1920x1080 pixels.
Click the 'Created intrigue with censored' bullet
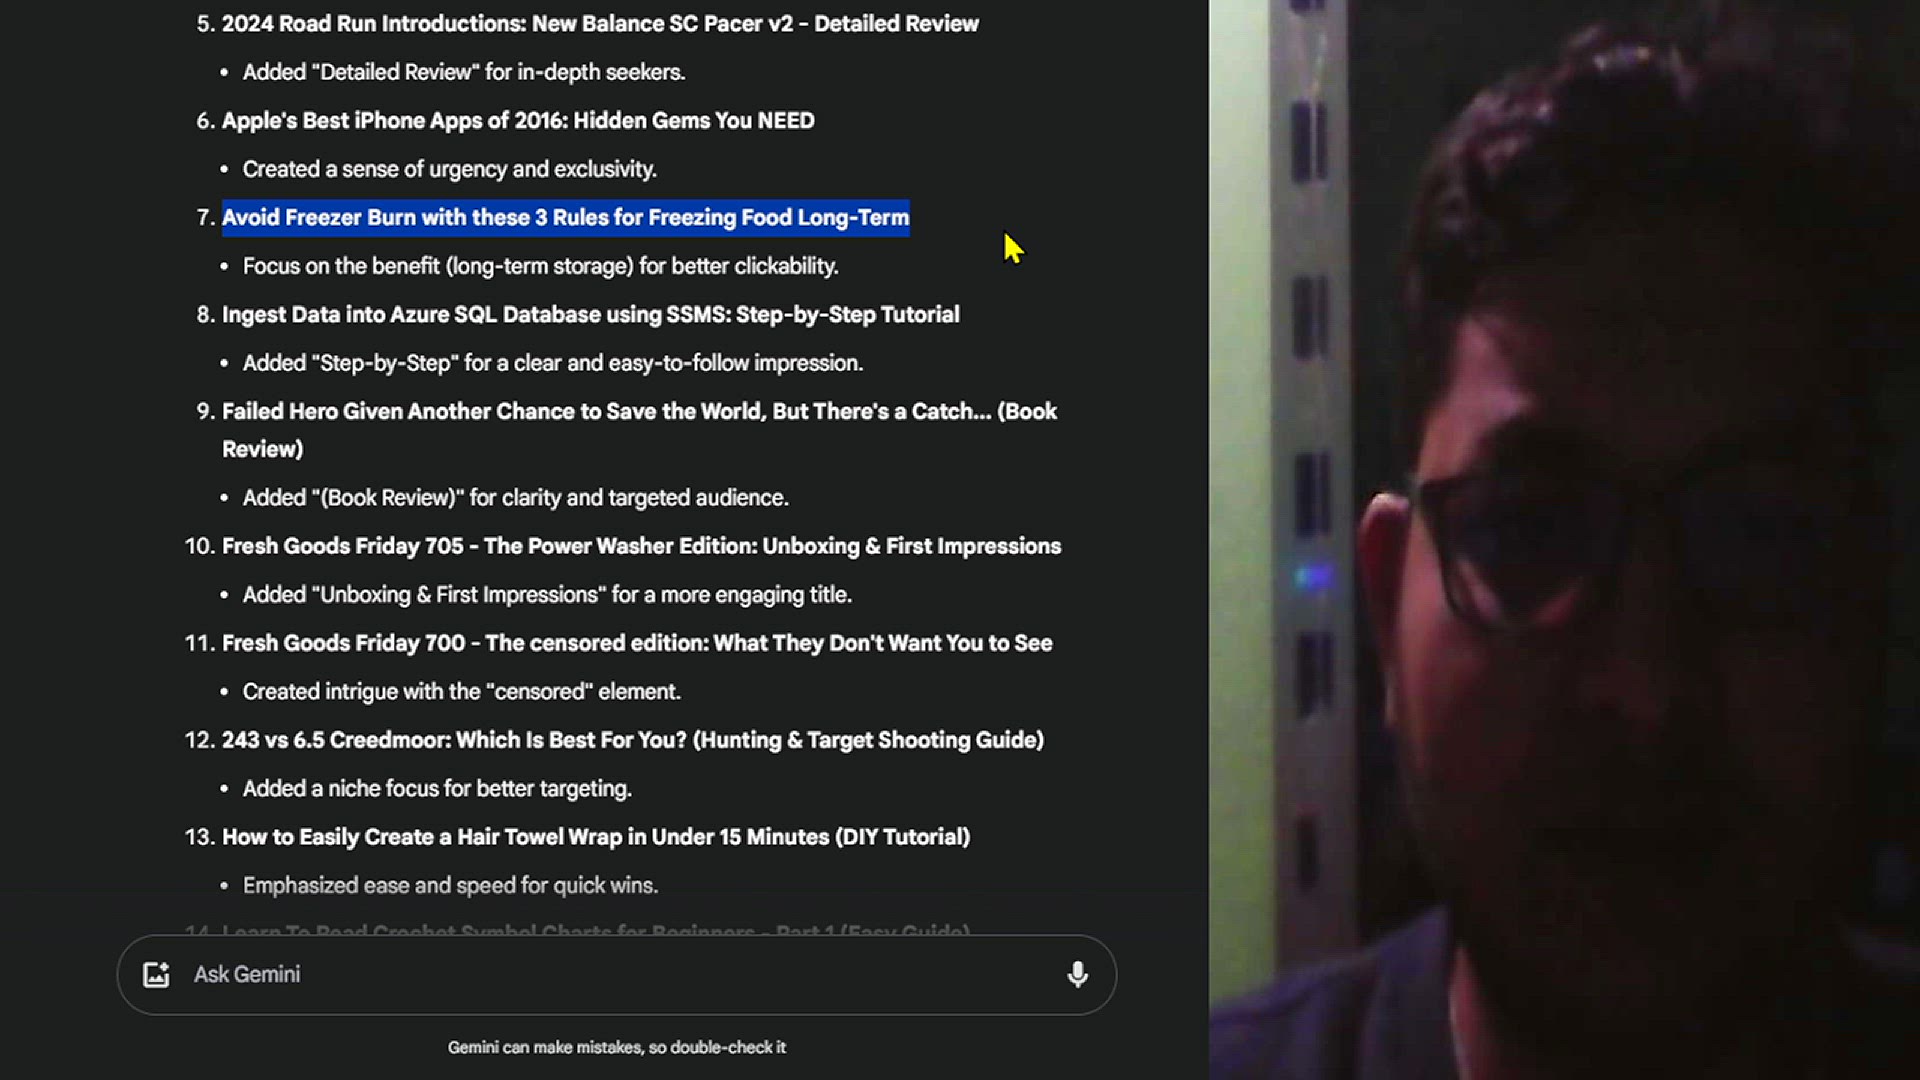coord(461,692)
